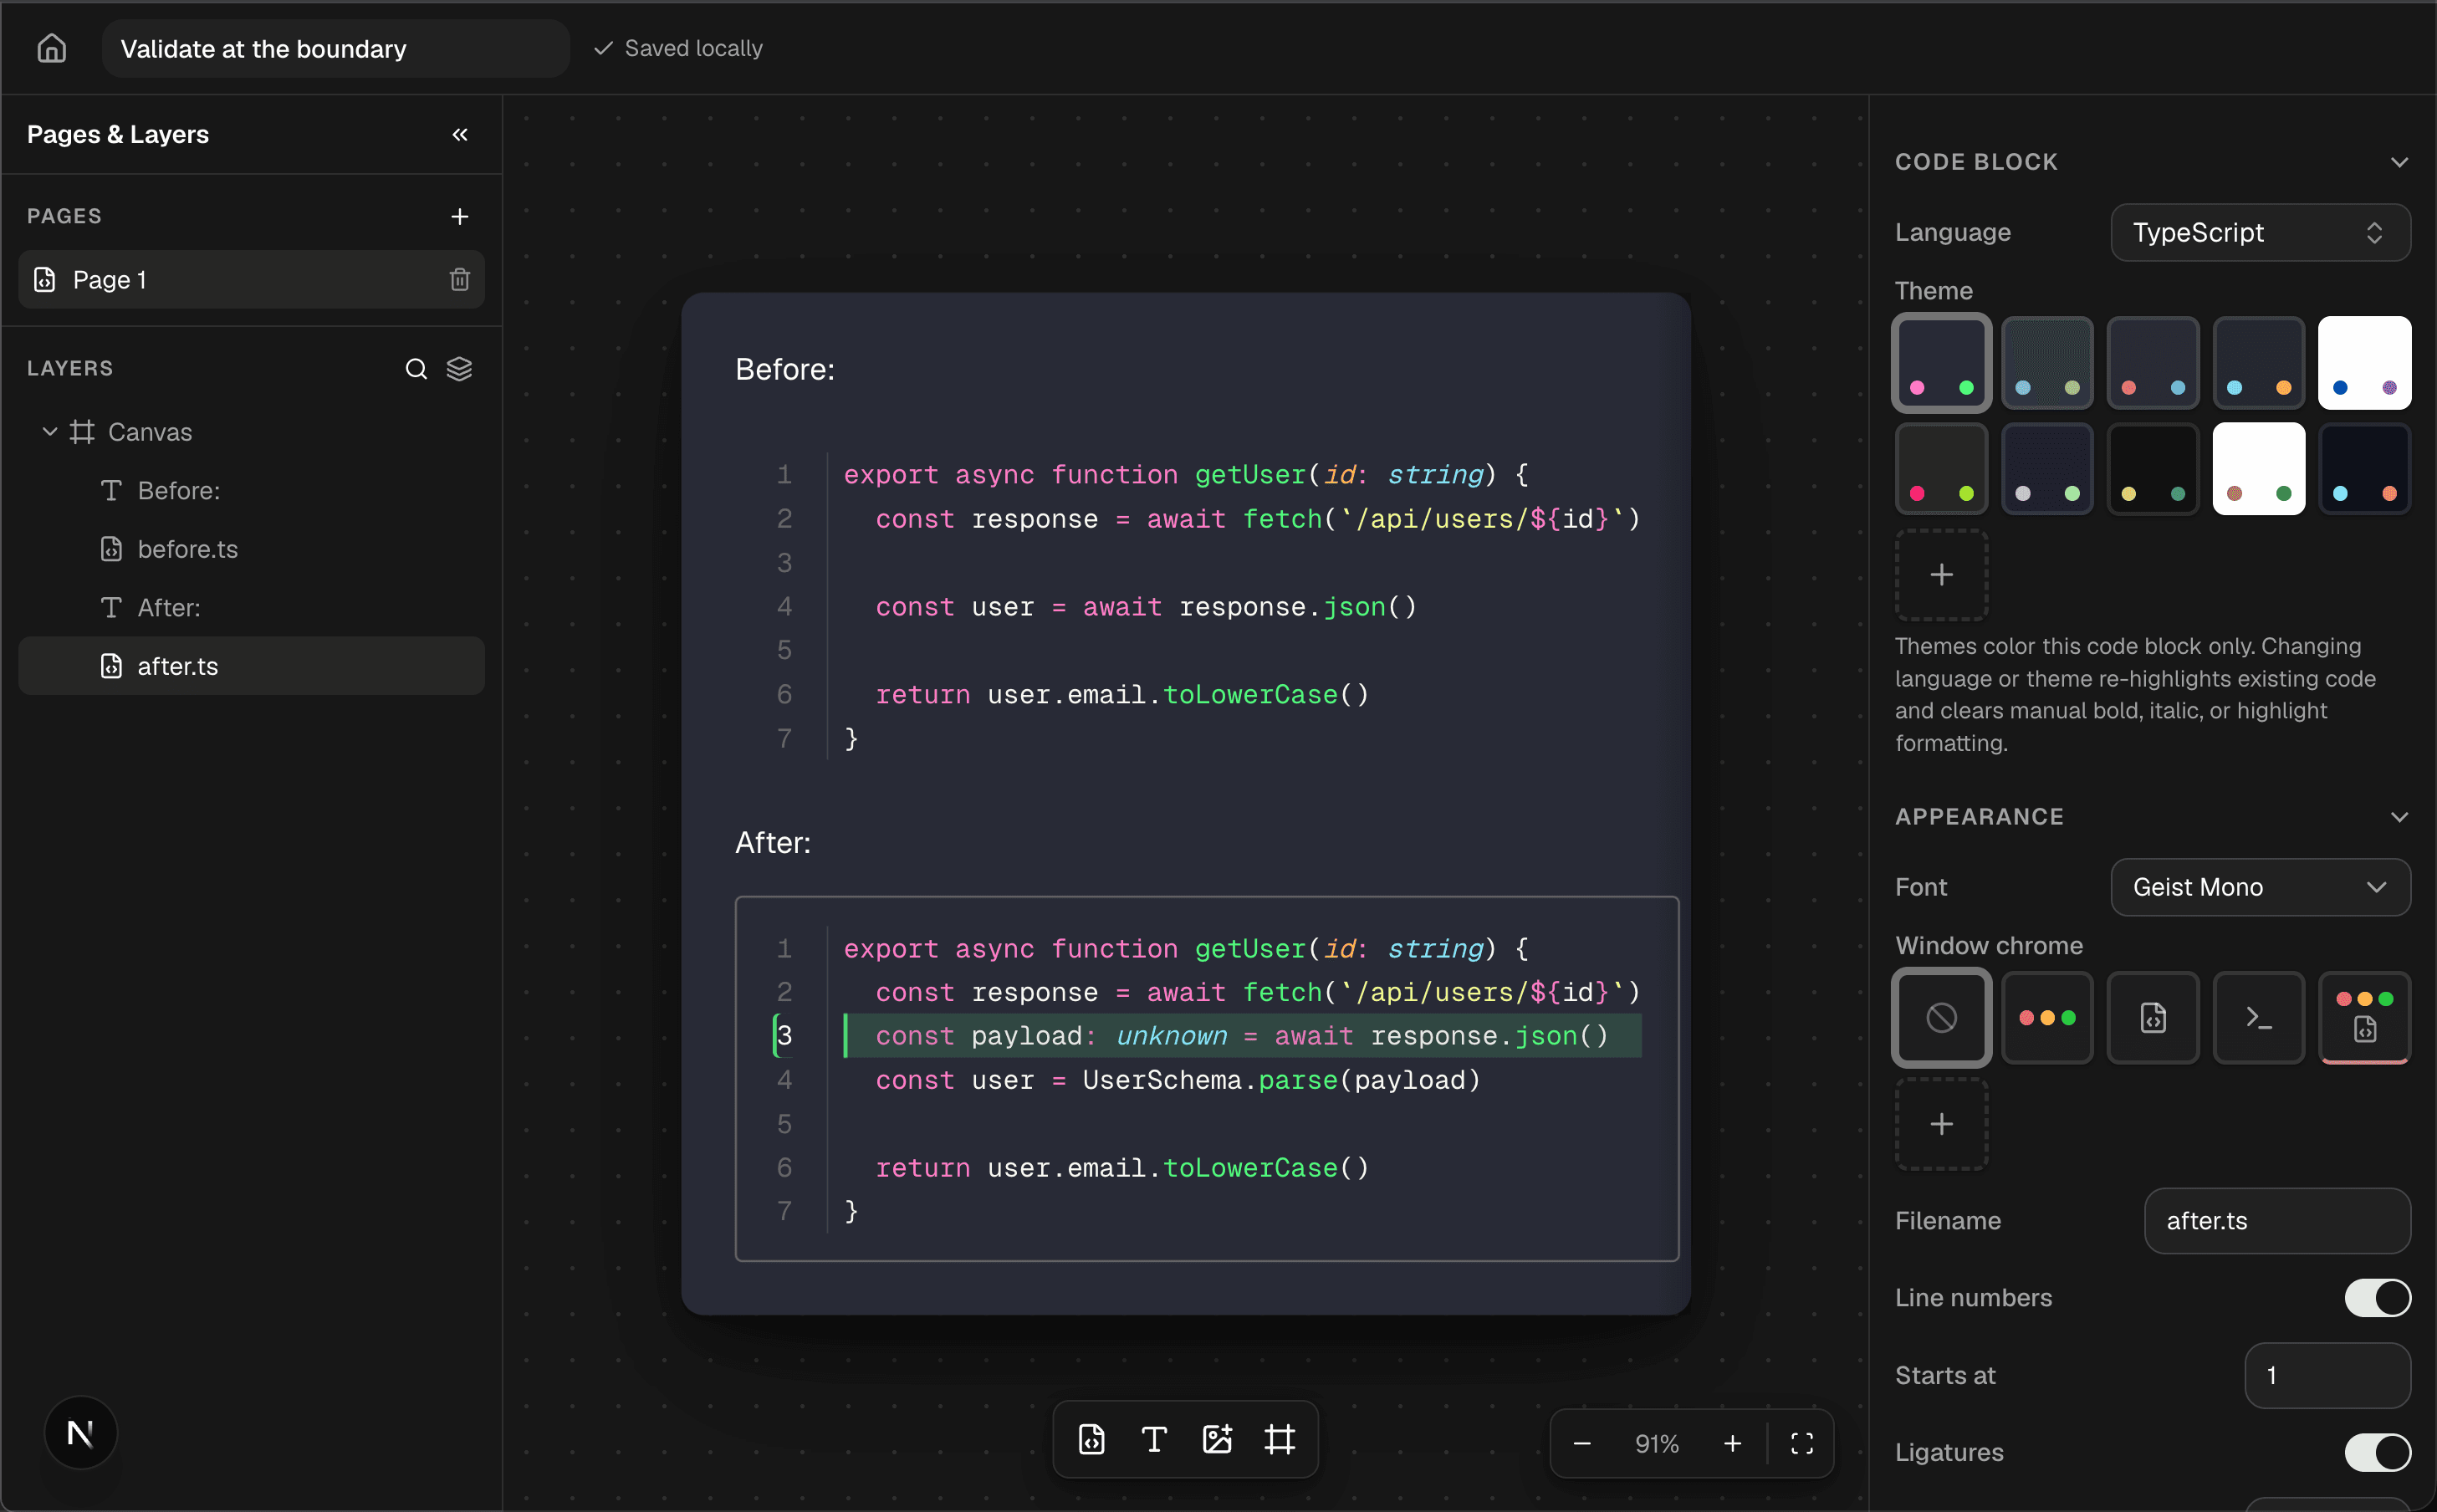Image resolution: width=2437 pixels, height=1512 pixels.
Task: Select the Canvas layer
Action: pyautogui.click(x=251, y=431)
